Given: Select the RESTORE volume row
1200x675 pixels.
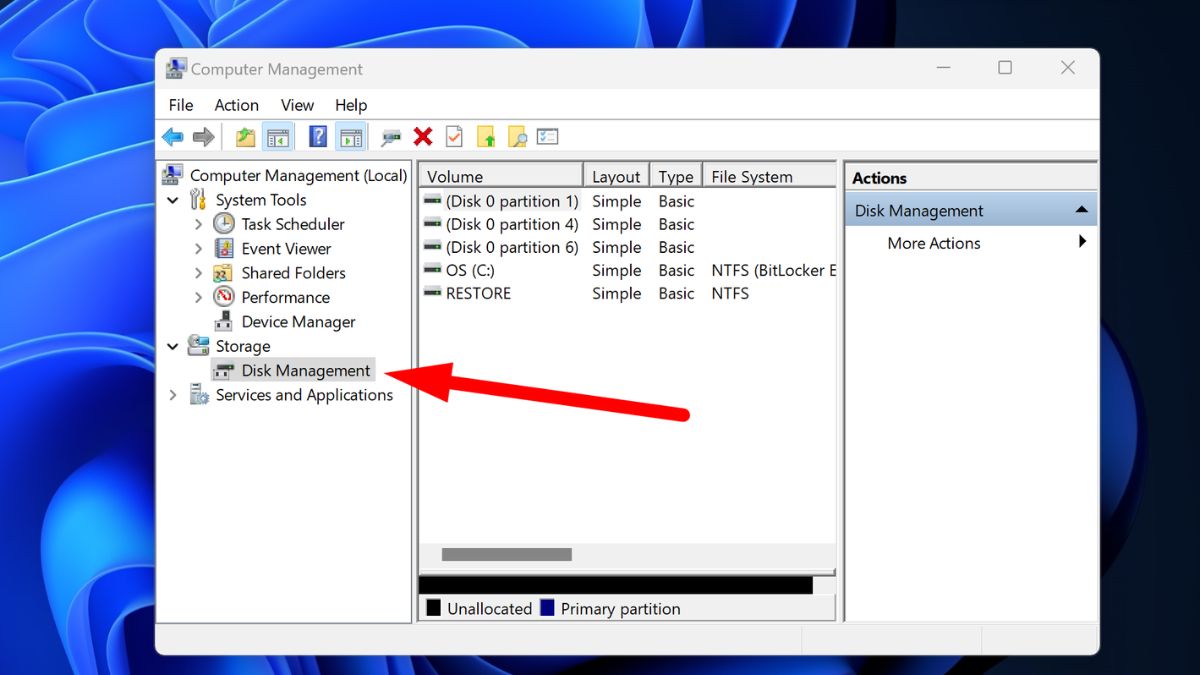Looking at the screenshot, I should point(628,293).
